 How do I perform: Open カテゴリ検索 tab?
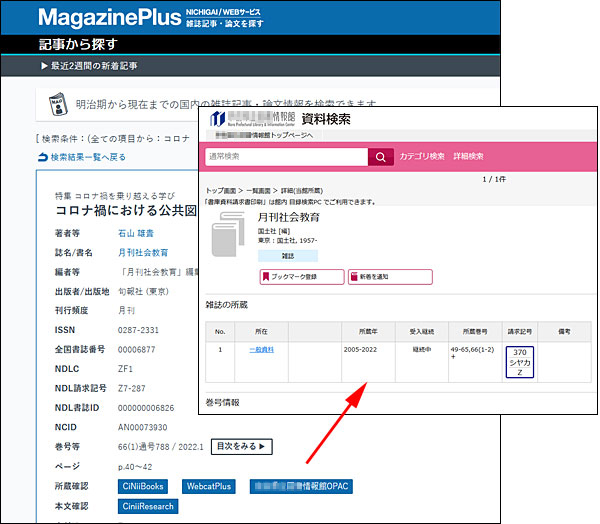(422, 157)
